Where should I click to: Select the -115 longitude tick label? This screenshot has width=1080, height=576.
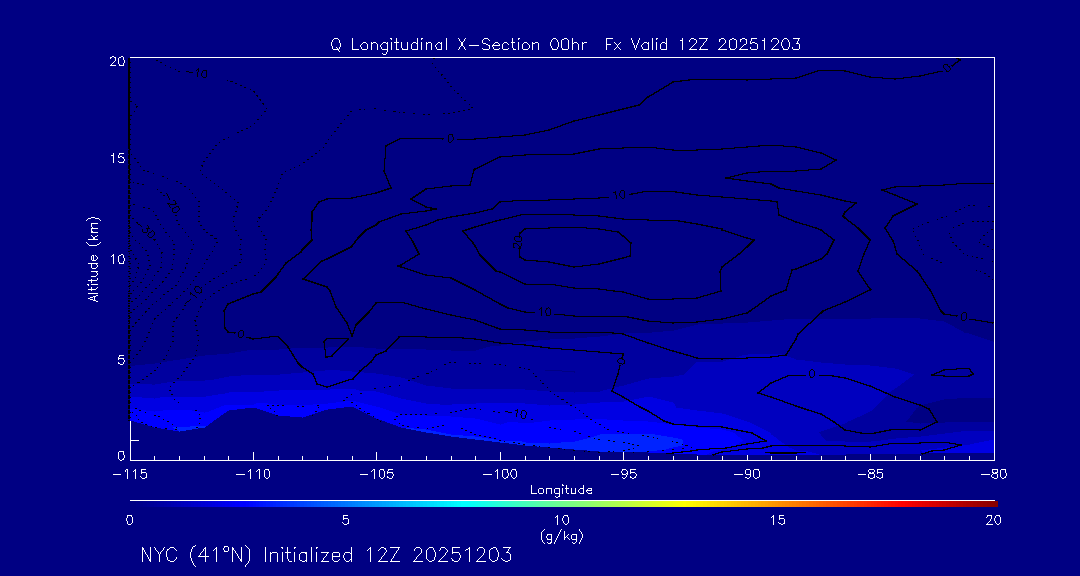(x=129, y=475)
